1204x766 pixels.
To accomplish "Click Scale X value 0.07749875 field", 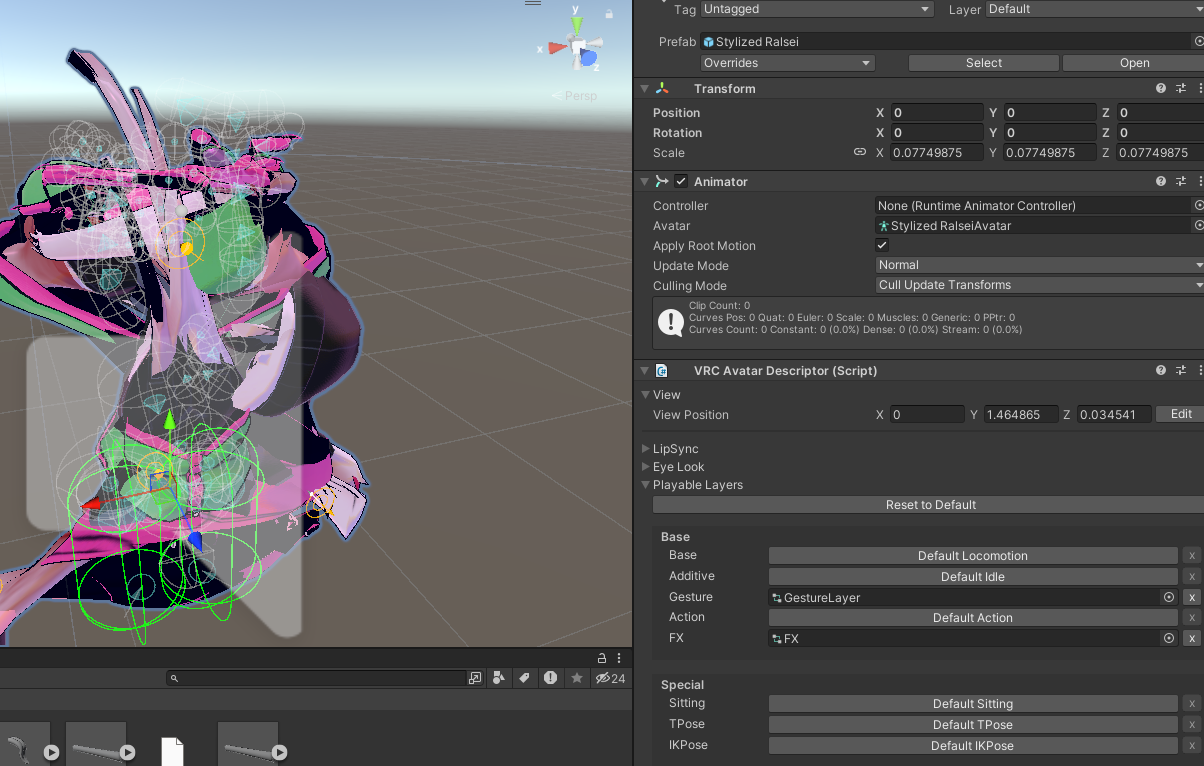I will (x=937, y=153).
